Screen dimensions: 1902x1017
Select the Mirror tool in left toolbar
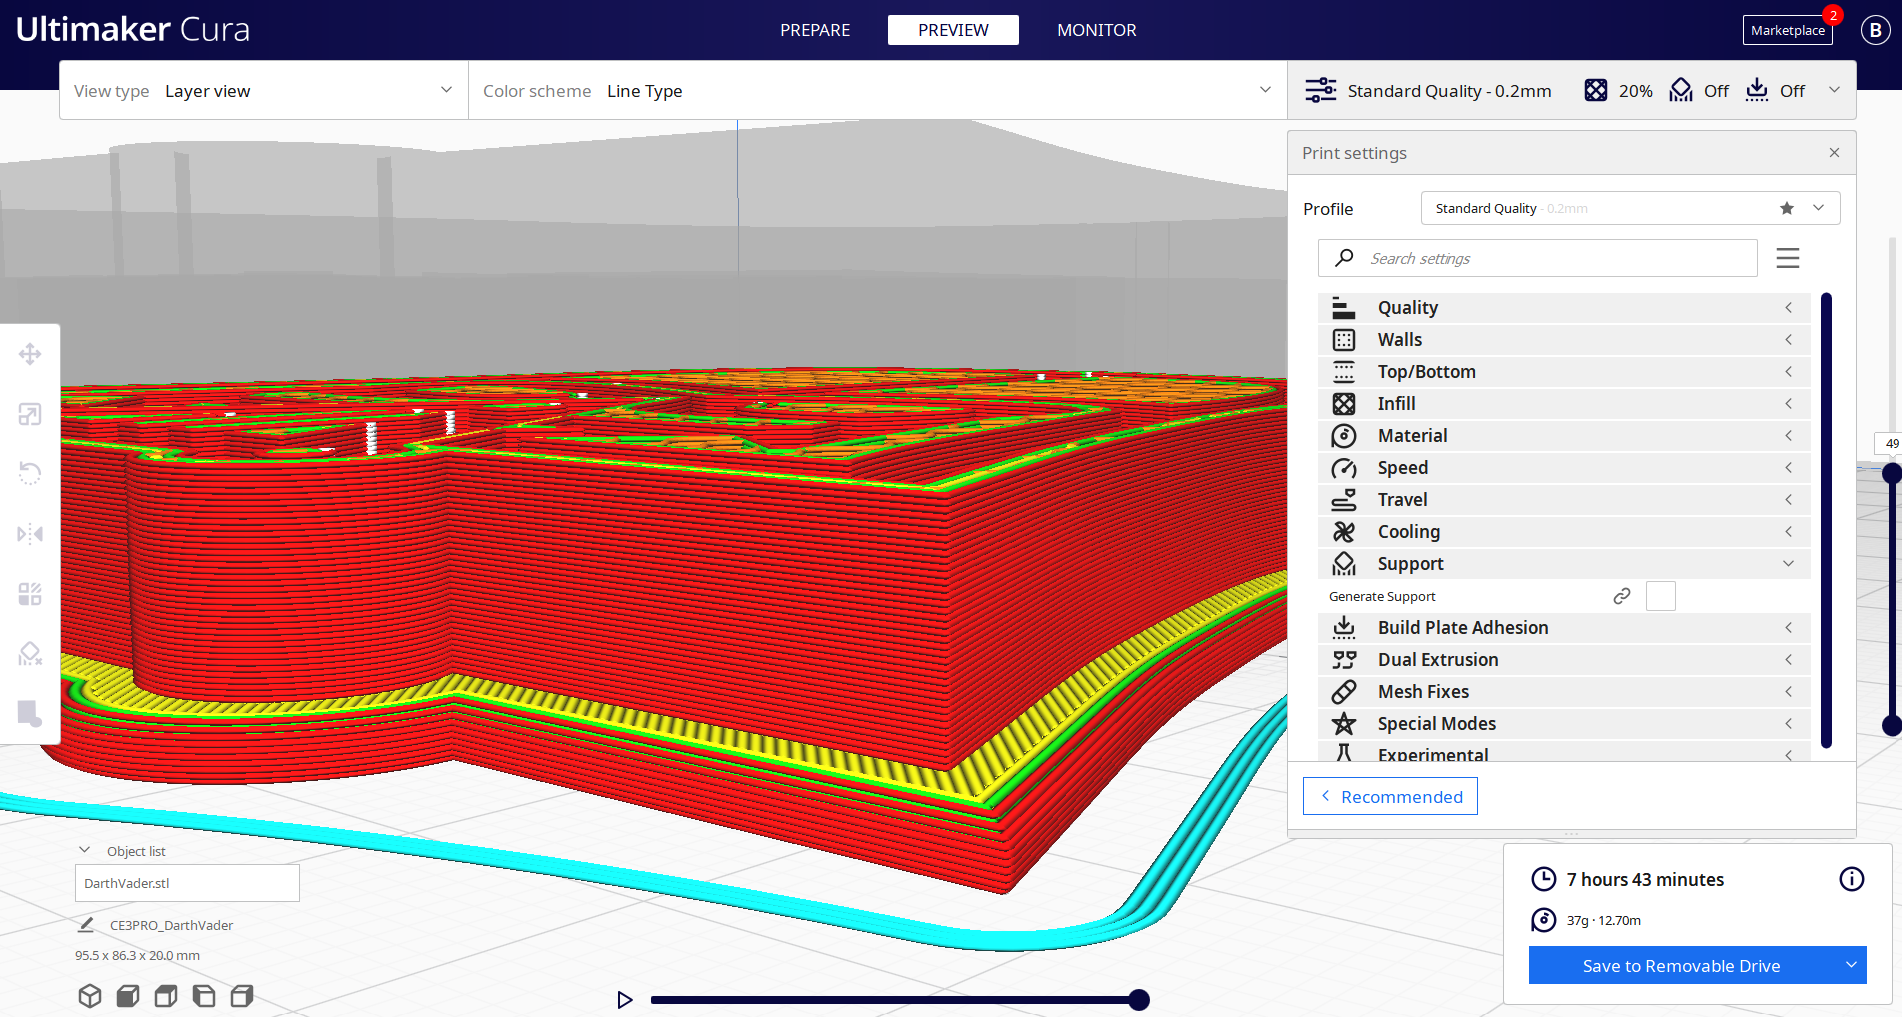[x=30, y=534]
